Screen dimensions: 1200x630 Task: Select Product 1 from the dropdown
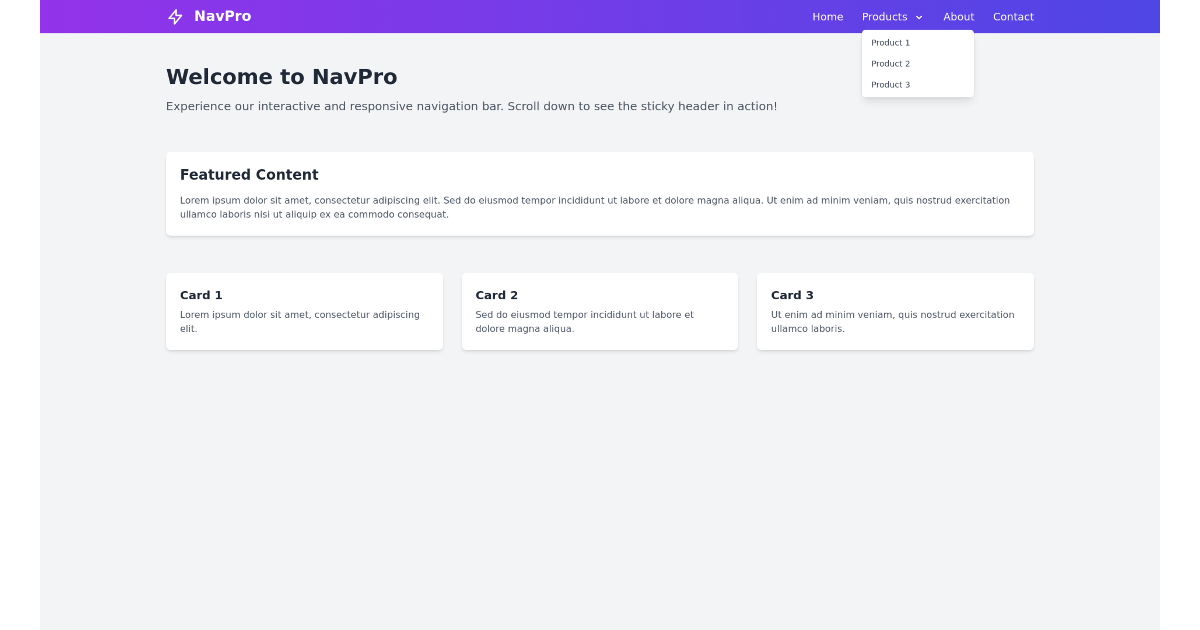(889, 43)
